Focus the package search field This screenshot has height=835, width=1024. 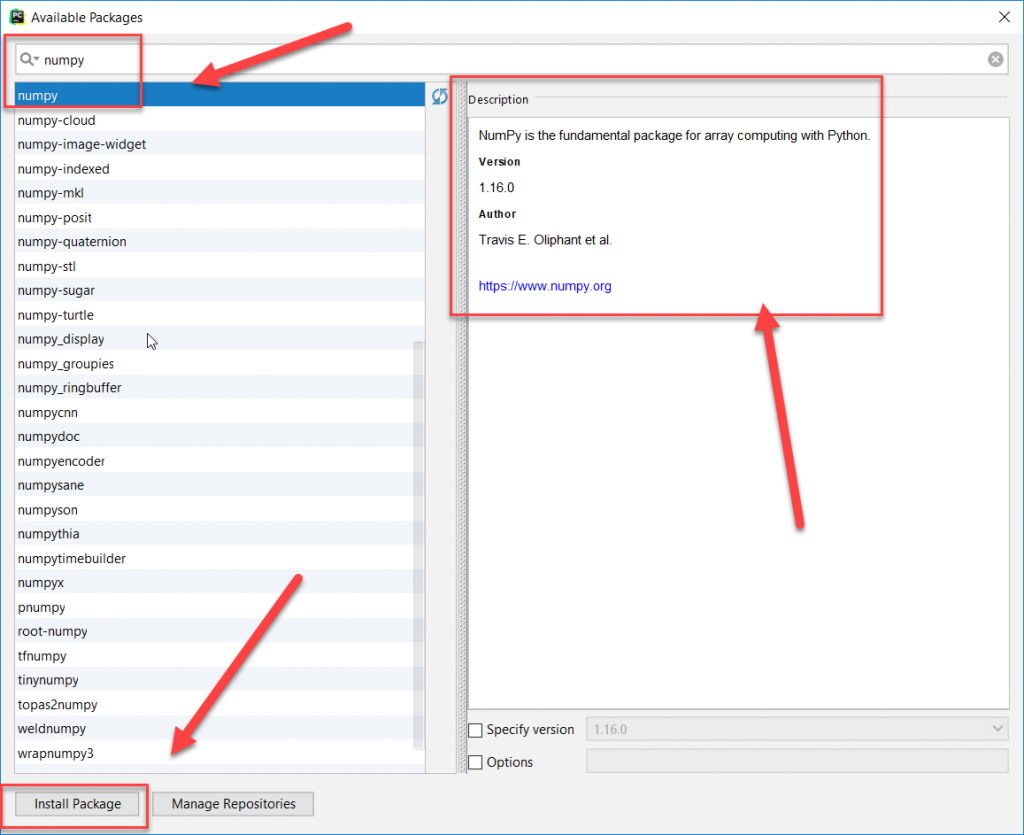[x=511, y=59]
